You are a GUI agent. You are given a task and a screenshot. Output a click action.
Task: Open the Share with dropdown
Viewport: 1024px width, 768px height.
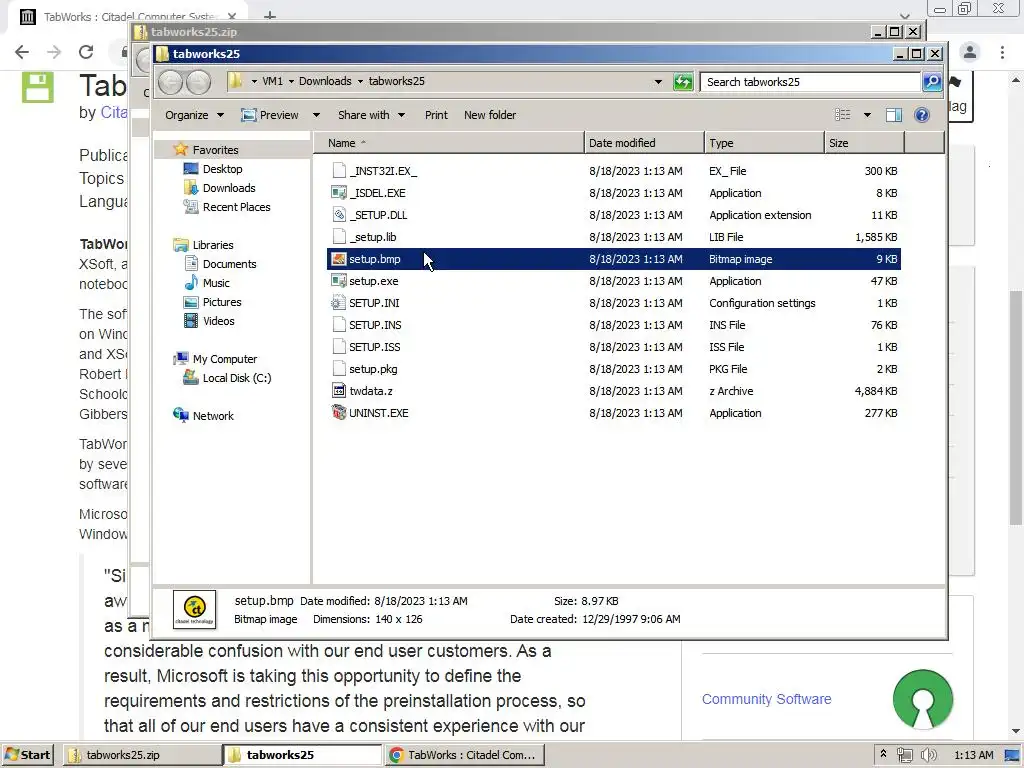point(372,115)
